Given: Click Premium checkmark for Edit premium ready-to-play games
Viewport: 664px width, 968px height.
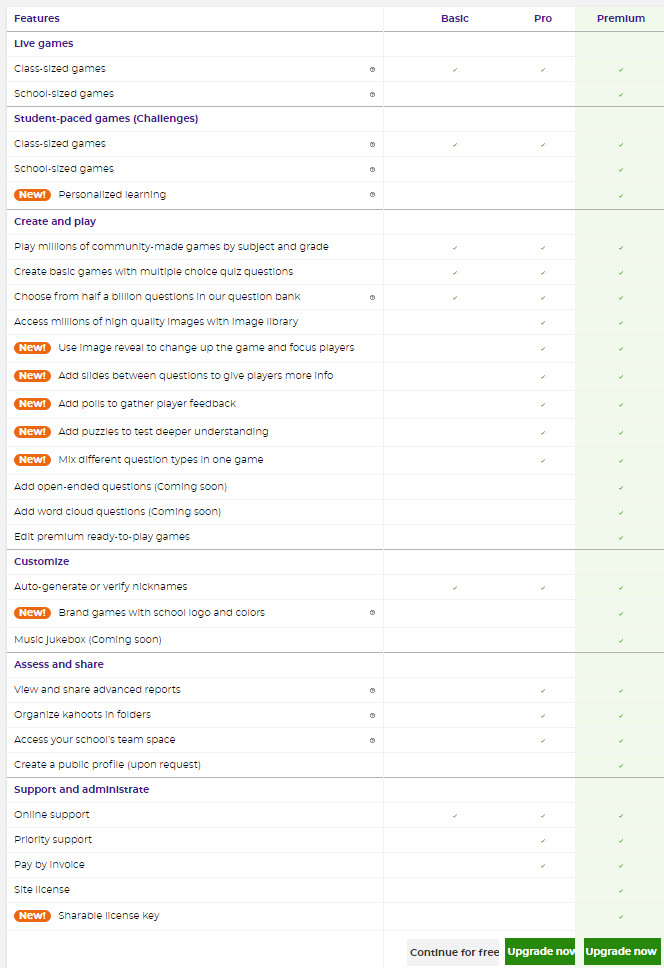Looking at the screenshot, I should click(x=621, y=538).
